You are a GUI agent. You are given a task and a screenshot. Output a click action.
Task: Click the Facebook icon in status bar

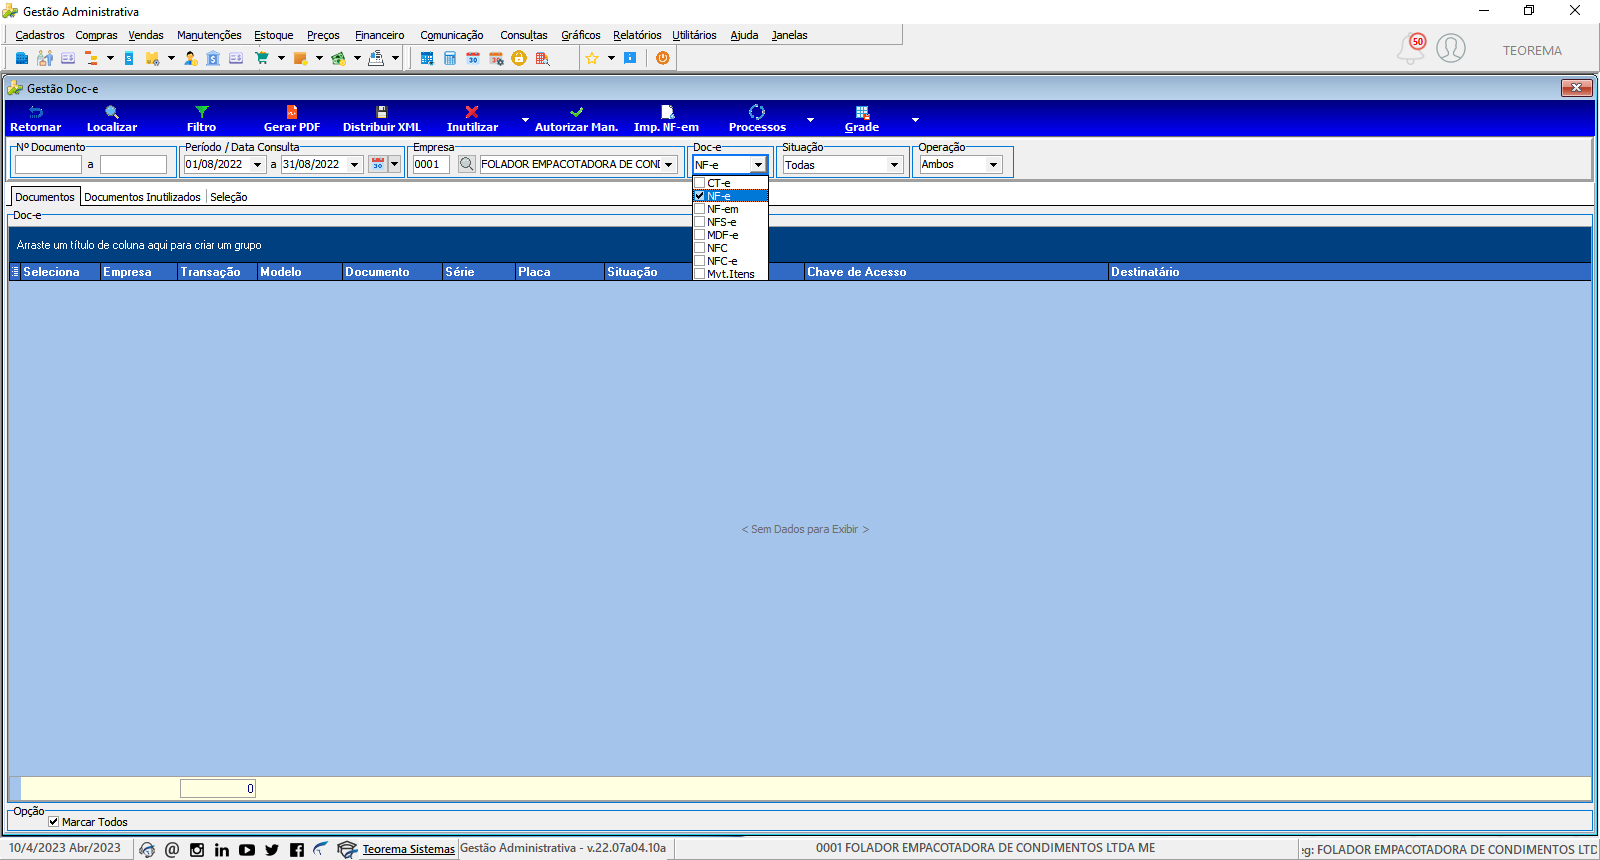[297, 850]
